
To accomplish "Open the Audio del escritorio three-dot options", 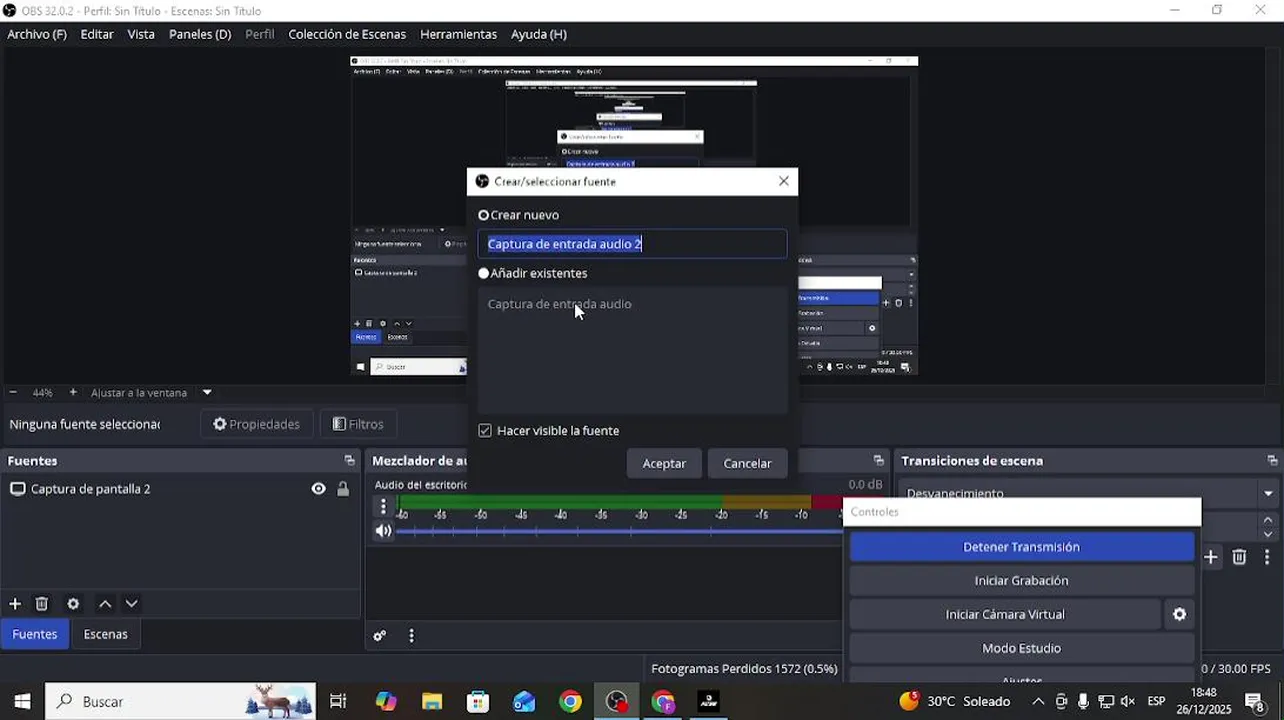I will [383, 507].
